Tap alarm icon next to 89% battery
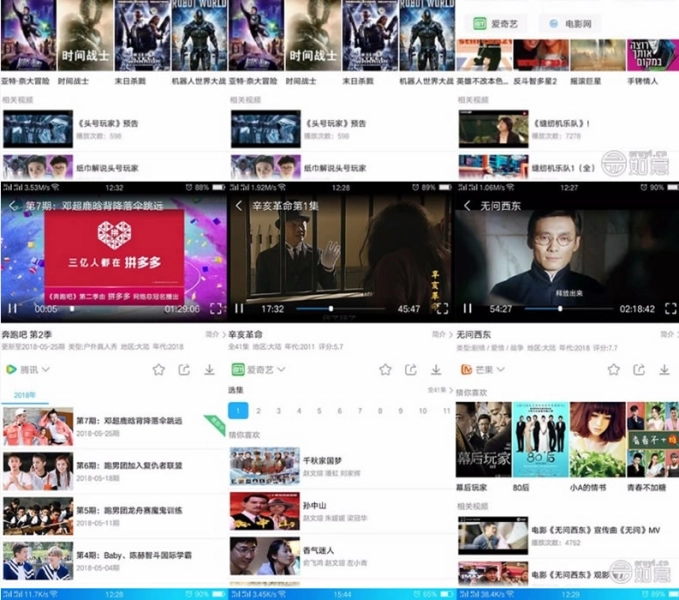 [415, 187]
